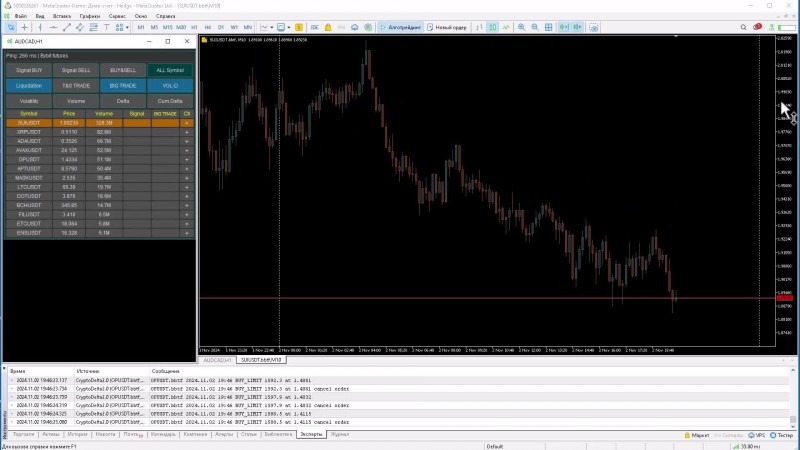Click the log scrollbar down arrow
The height and width of the screenshot is (450, 800).
pos(793,427)
